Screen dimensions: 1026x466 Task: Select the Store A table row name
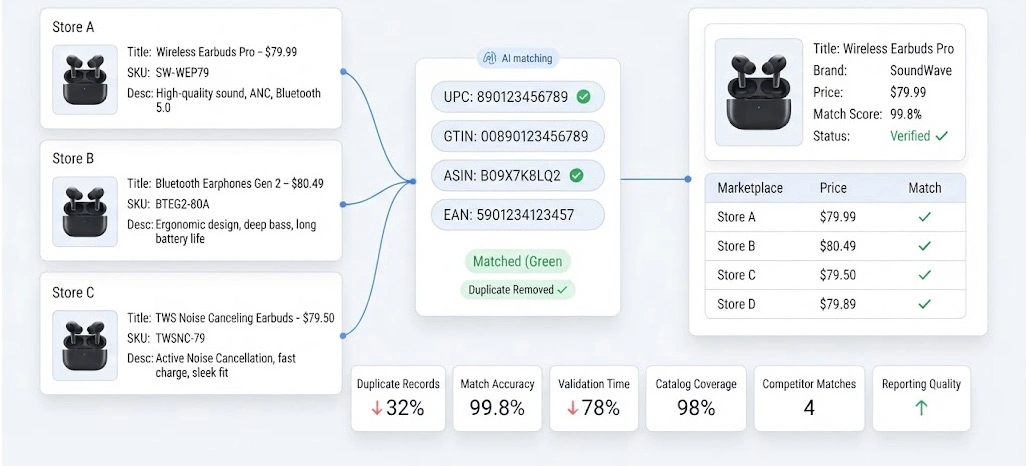(735, 217)
